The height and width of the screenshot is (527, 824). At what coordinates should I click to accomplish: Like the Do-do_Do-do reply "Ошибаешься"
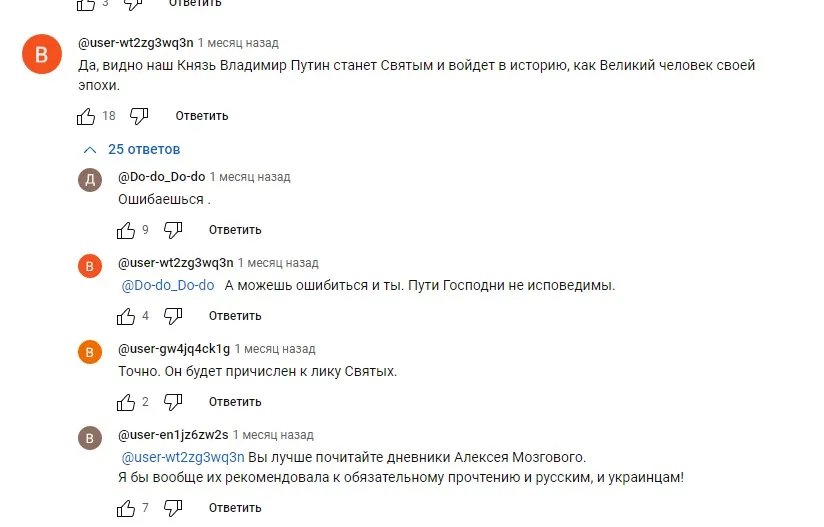click(126, 230)
